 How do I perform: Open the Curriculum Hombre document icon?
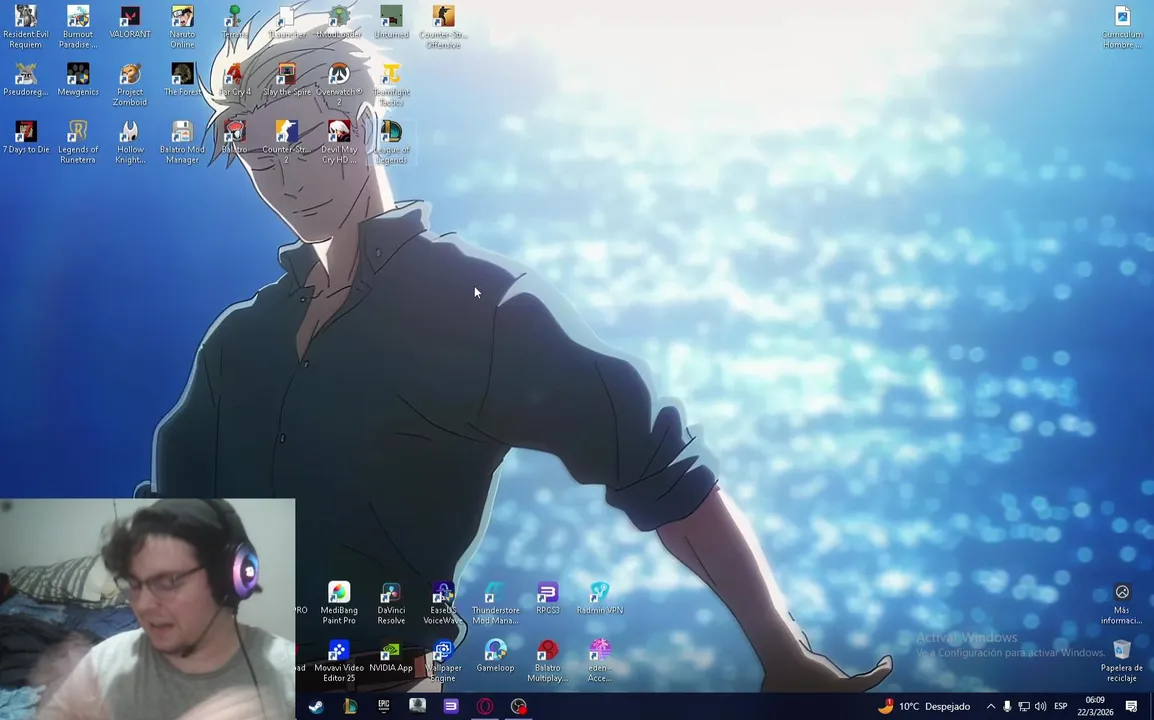coord(1122,27)
